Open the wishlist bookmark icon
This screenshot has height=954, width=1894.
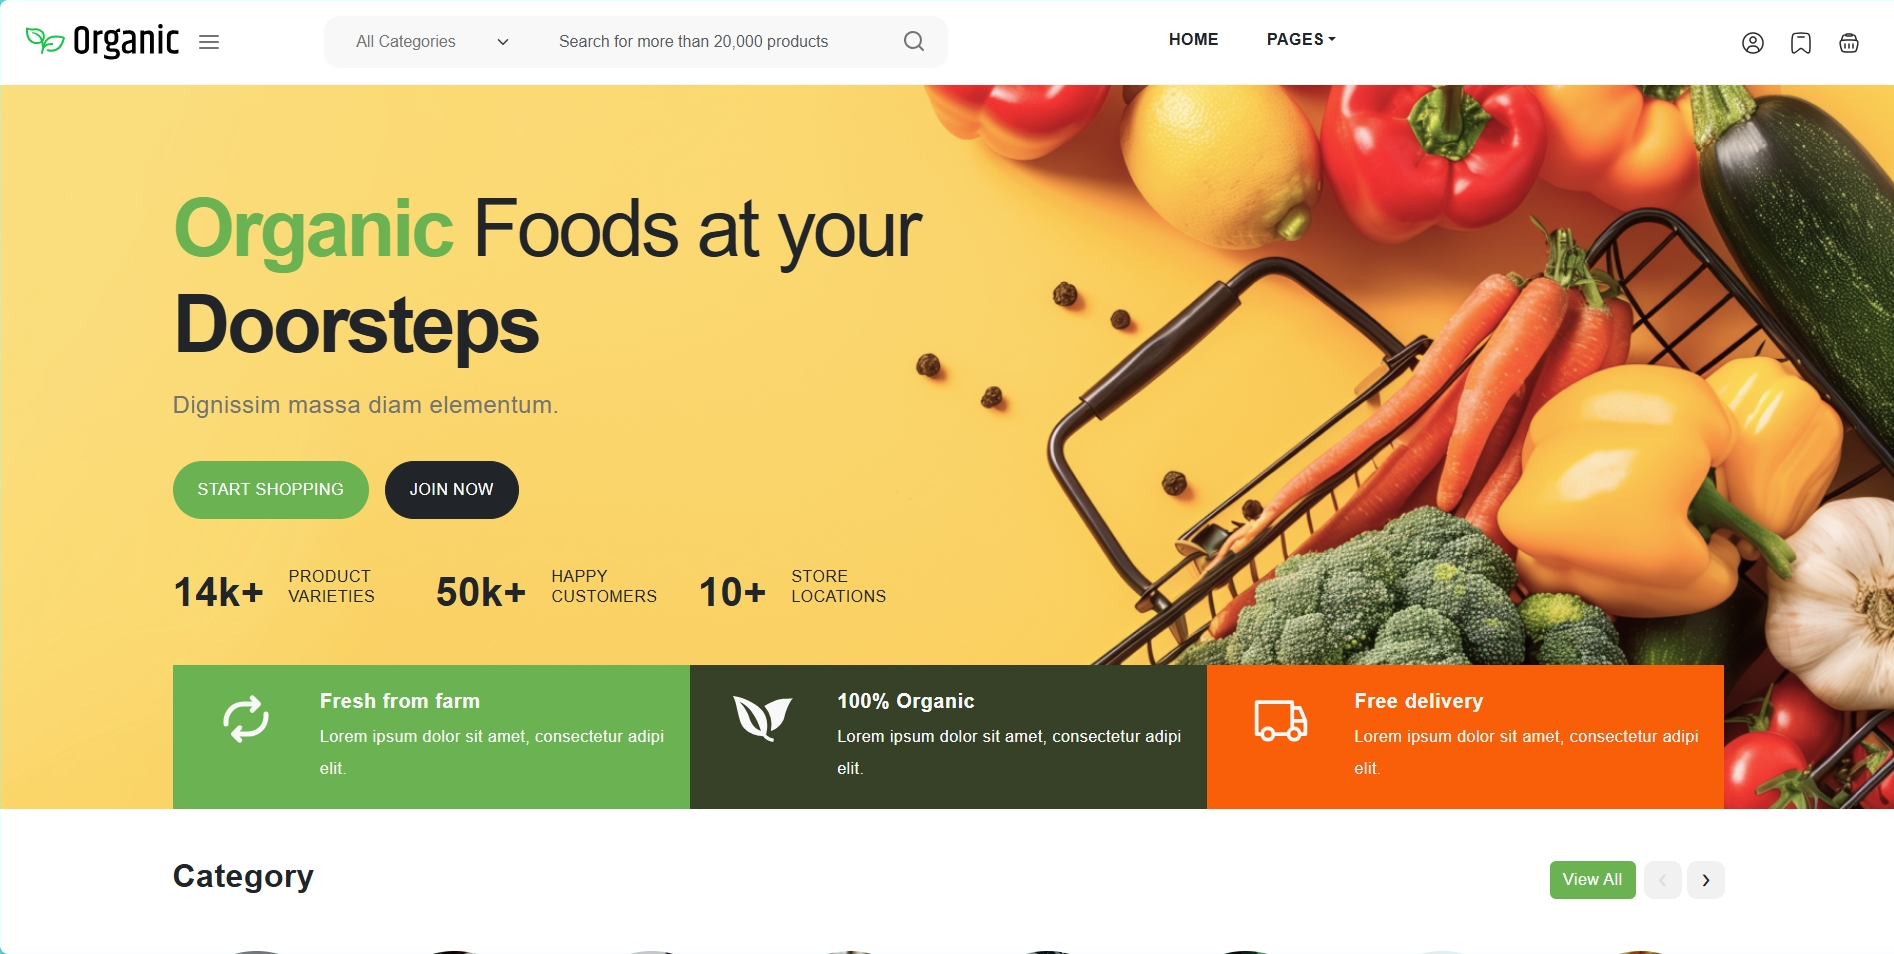pos(1801,43)
